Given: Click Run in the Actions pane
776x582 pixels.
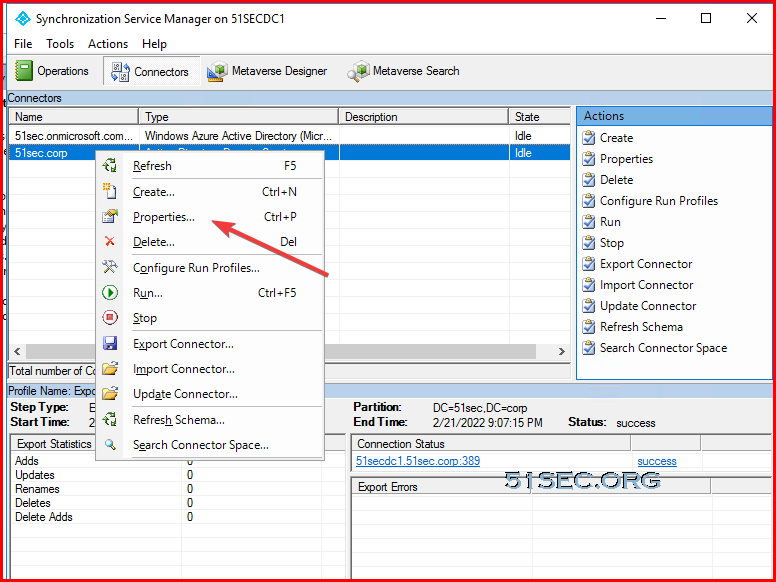Looking at the screenshot, I should pyautogui.click(x=610, y=222).
